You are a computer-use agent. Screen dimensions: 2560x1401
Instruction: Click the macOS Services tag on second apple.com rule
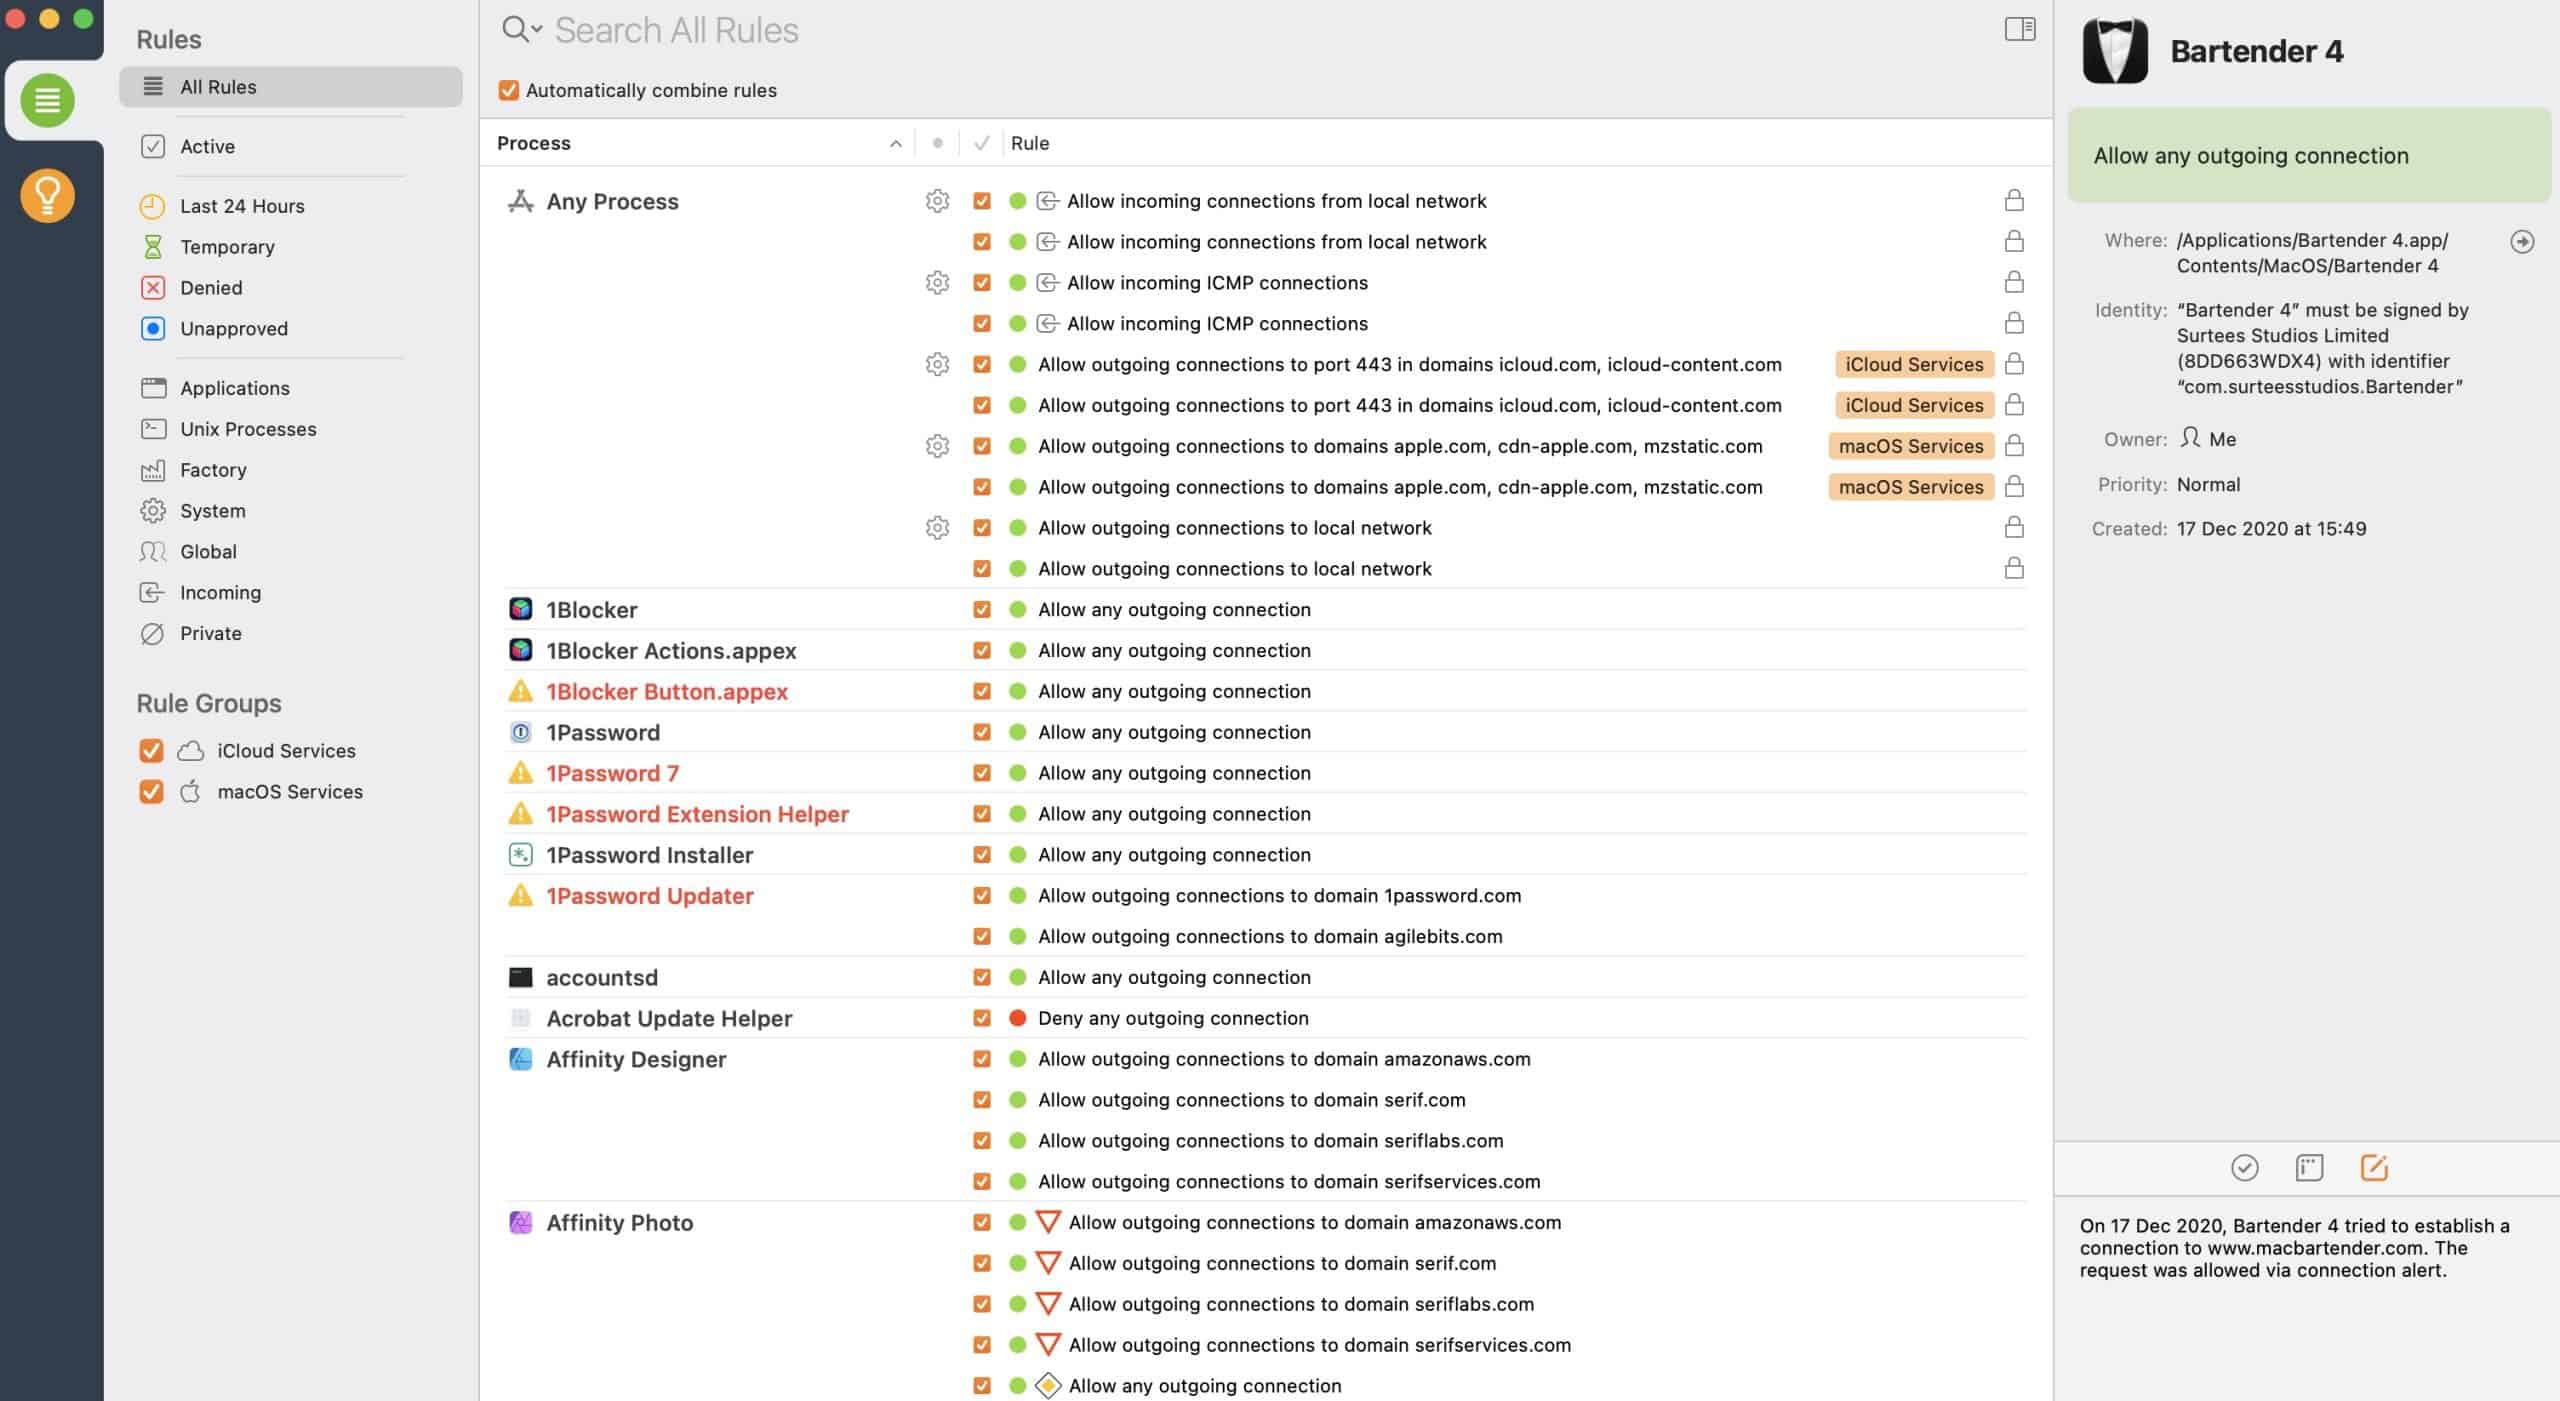[1910, 487]
